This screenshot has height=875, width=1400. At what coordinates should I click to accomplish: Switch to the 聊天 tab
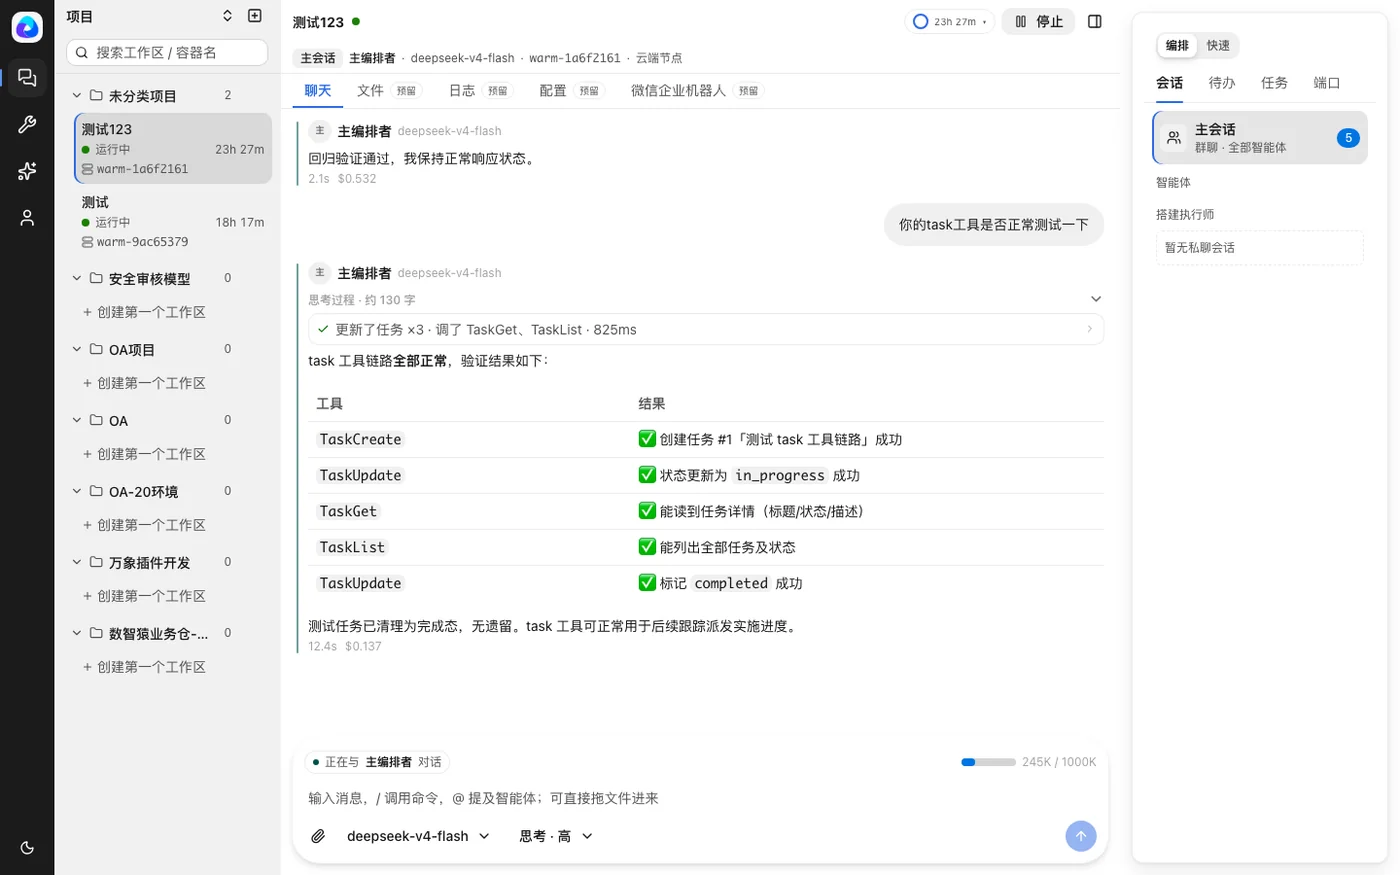coord(318,90)
